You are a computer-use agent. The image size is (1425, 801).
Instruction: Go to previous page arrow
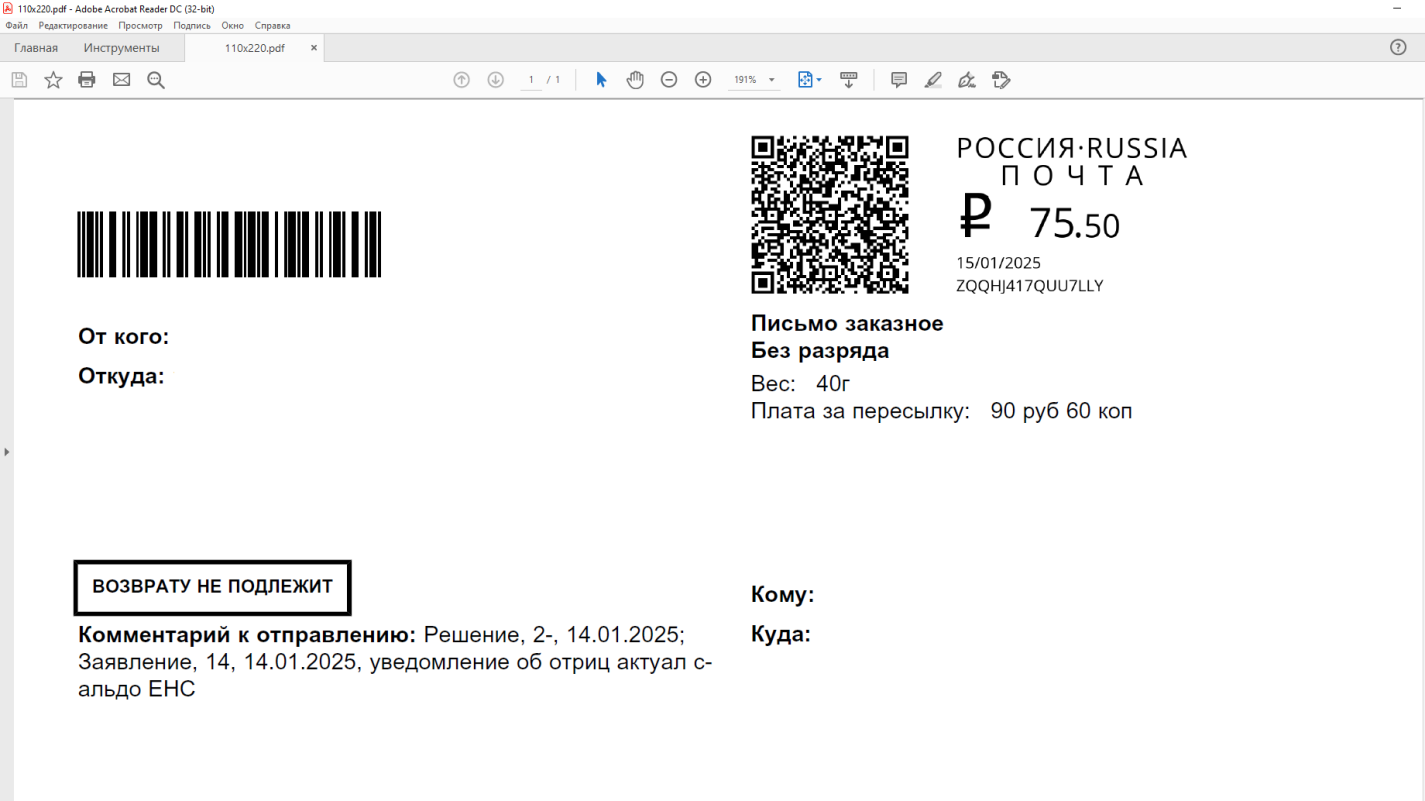461,80
